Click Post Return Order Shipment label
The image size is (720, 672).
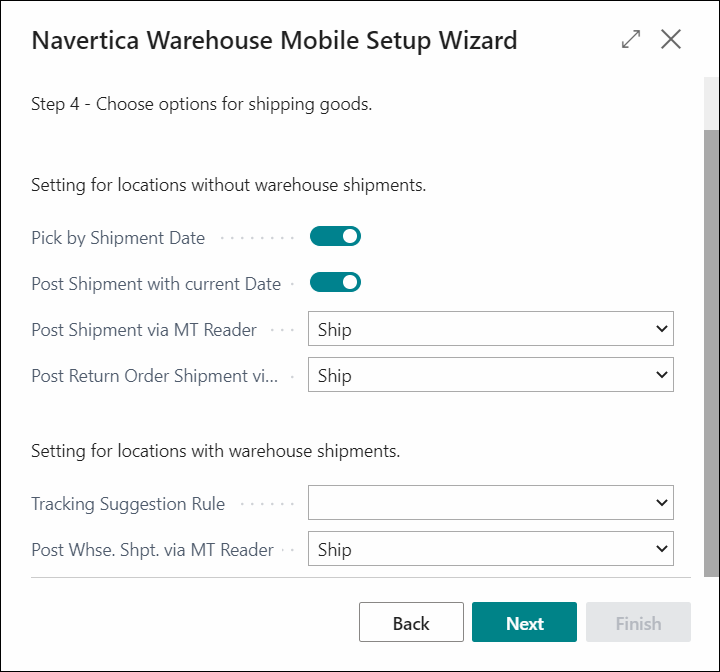[155, 376]
